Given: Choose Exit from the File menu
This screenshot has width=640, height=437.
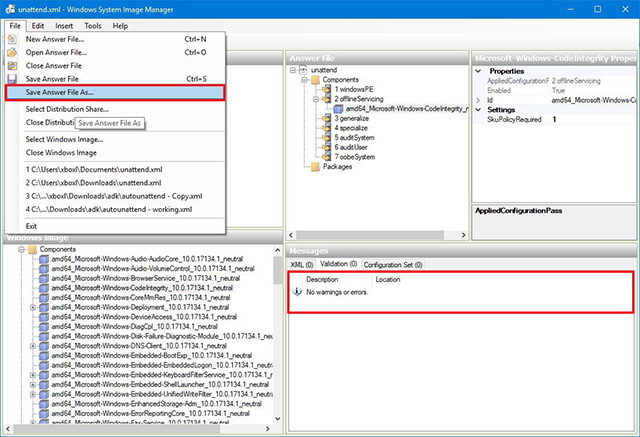Looking at the screenshot, I should (115, 226).
